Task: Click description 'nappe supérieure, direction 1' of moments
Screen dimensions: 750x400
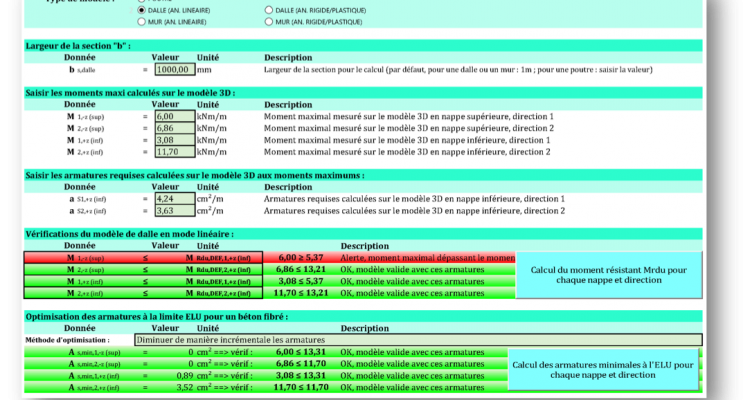Action: click(409, 116)
